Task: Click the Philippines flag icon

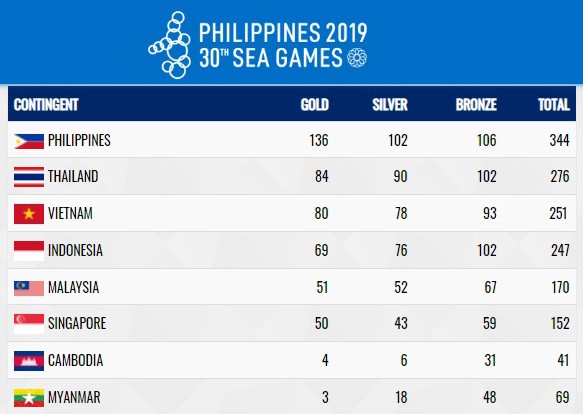Action: tap(29, 141)
